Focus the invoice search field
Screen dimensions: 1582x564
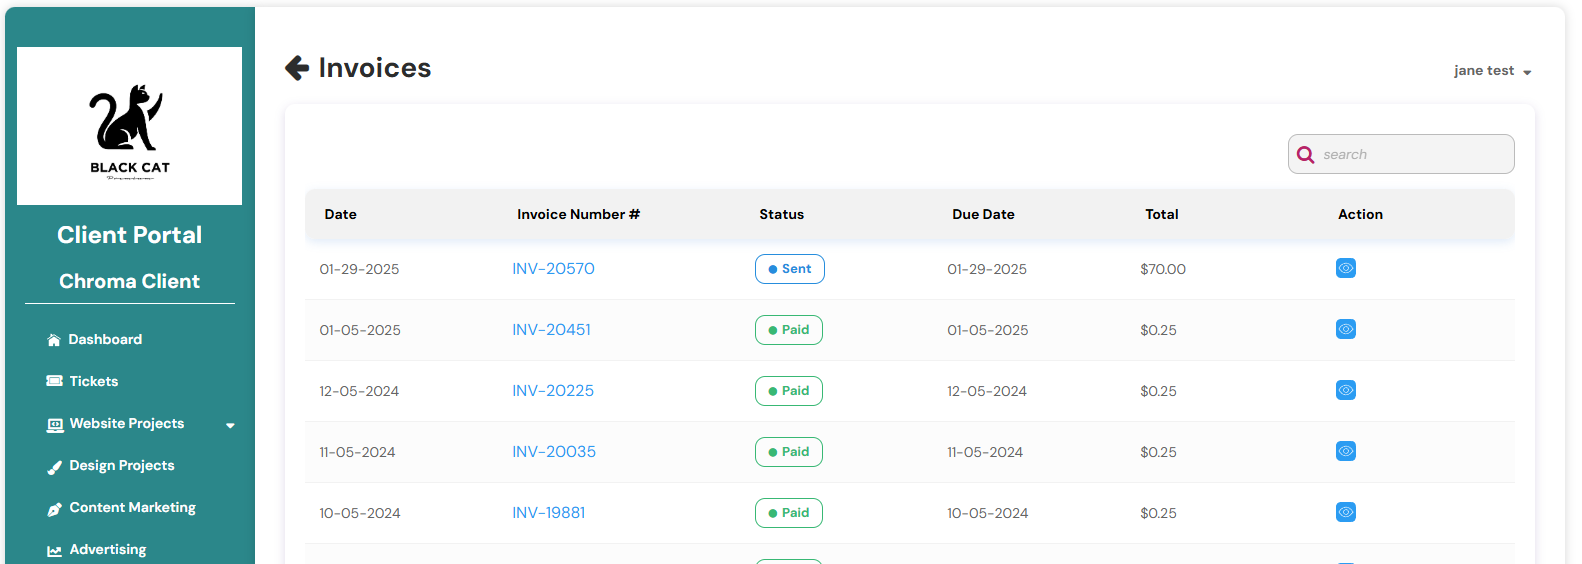[1401, 154]
